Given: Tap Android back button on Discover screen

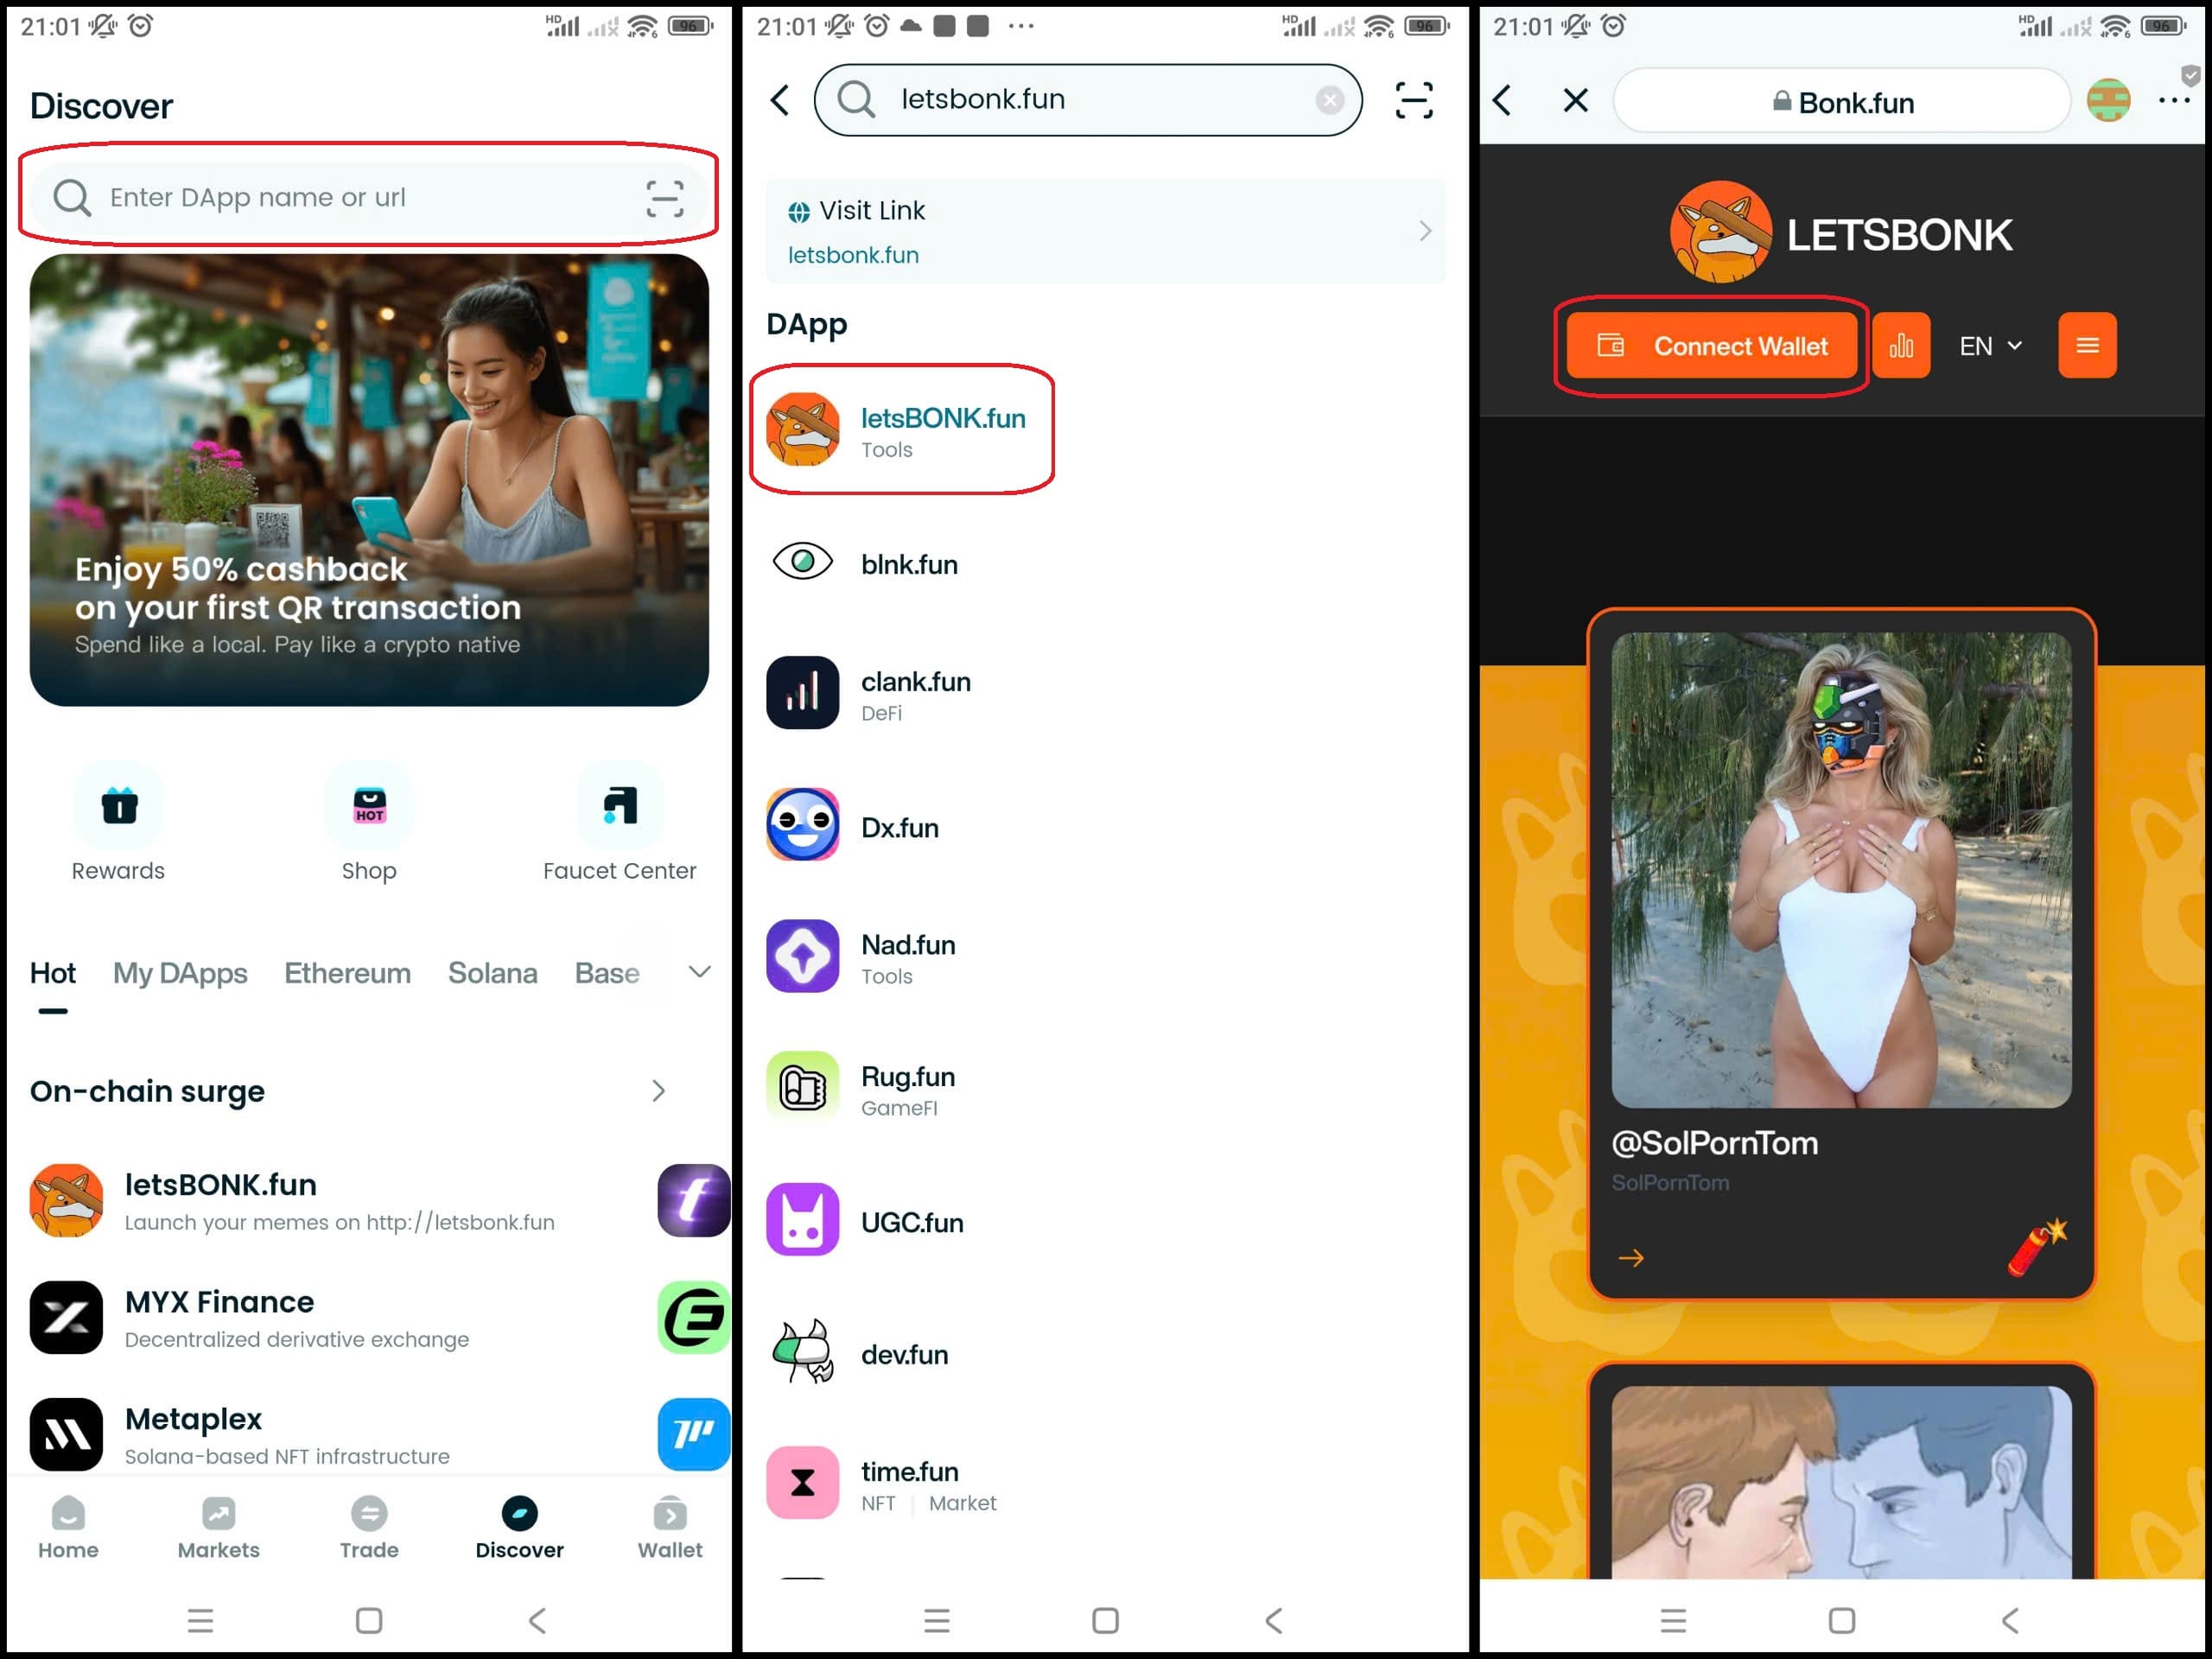Looking at the screenshot, I should pyautogui.click(x=537, y=1620).
